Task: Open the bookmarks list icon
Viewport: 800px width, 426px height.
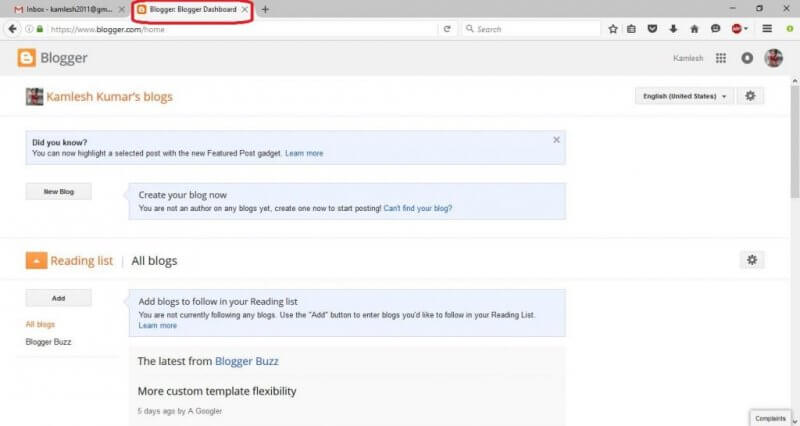Action: (631, 29)
